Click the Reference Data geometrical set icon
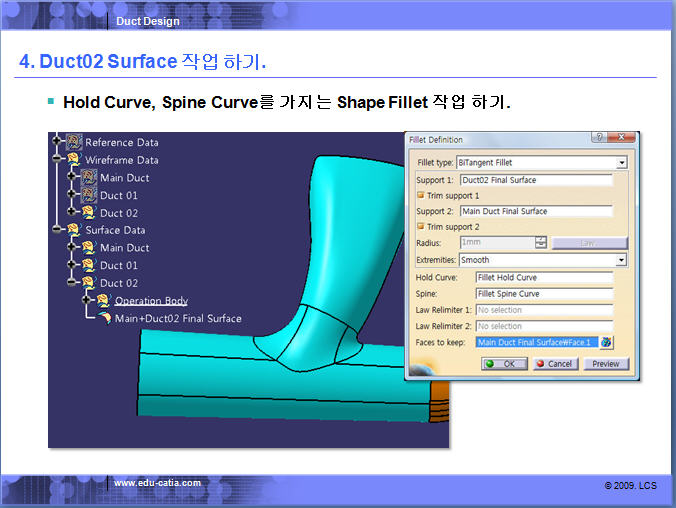The width and height of the screenshot is (676, 508). click(x=74, y=142)
